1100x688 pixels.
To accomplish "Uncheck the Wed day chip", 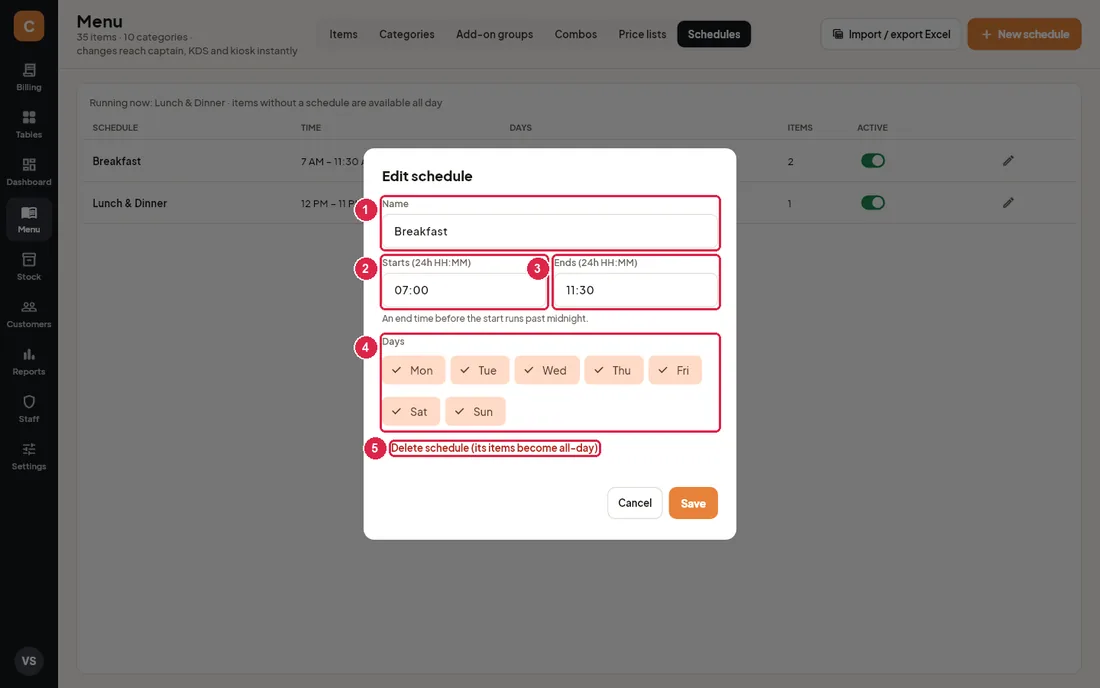I will 546,370.
